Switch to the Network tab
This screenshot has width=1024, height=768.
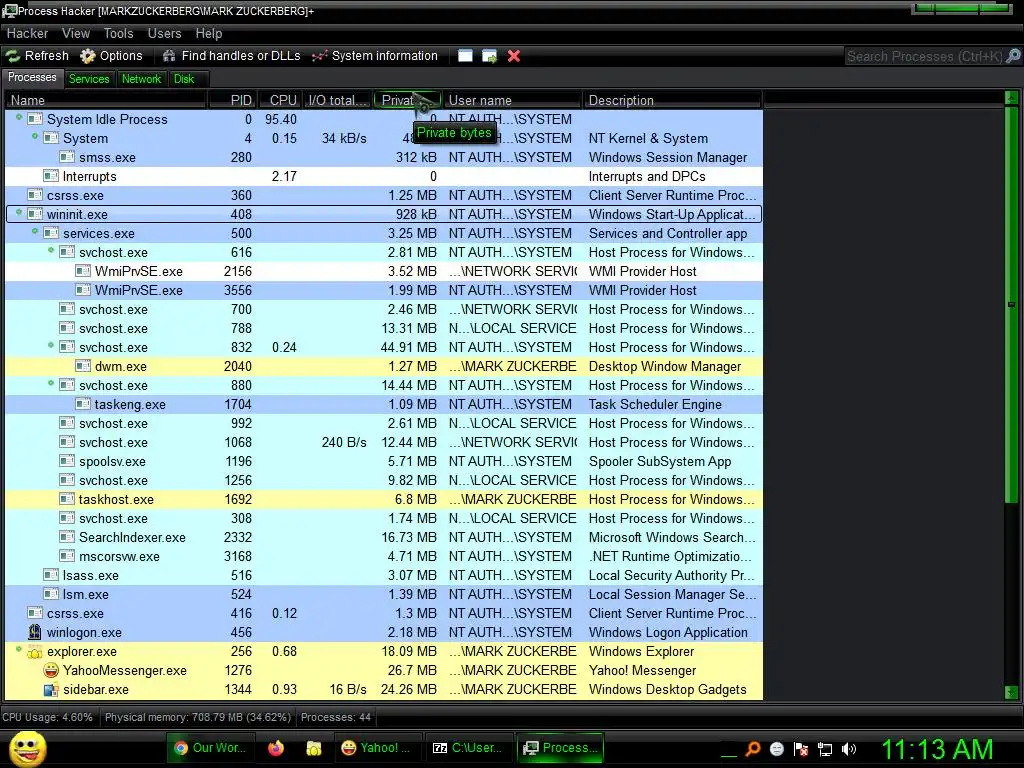(x=141, y=79)
